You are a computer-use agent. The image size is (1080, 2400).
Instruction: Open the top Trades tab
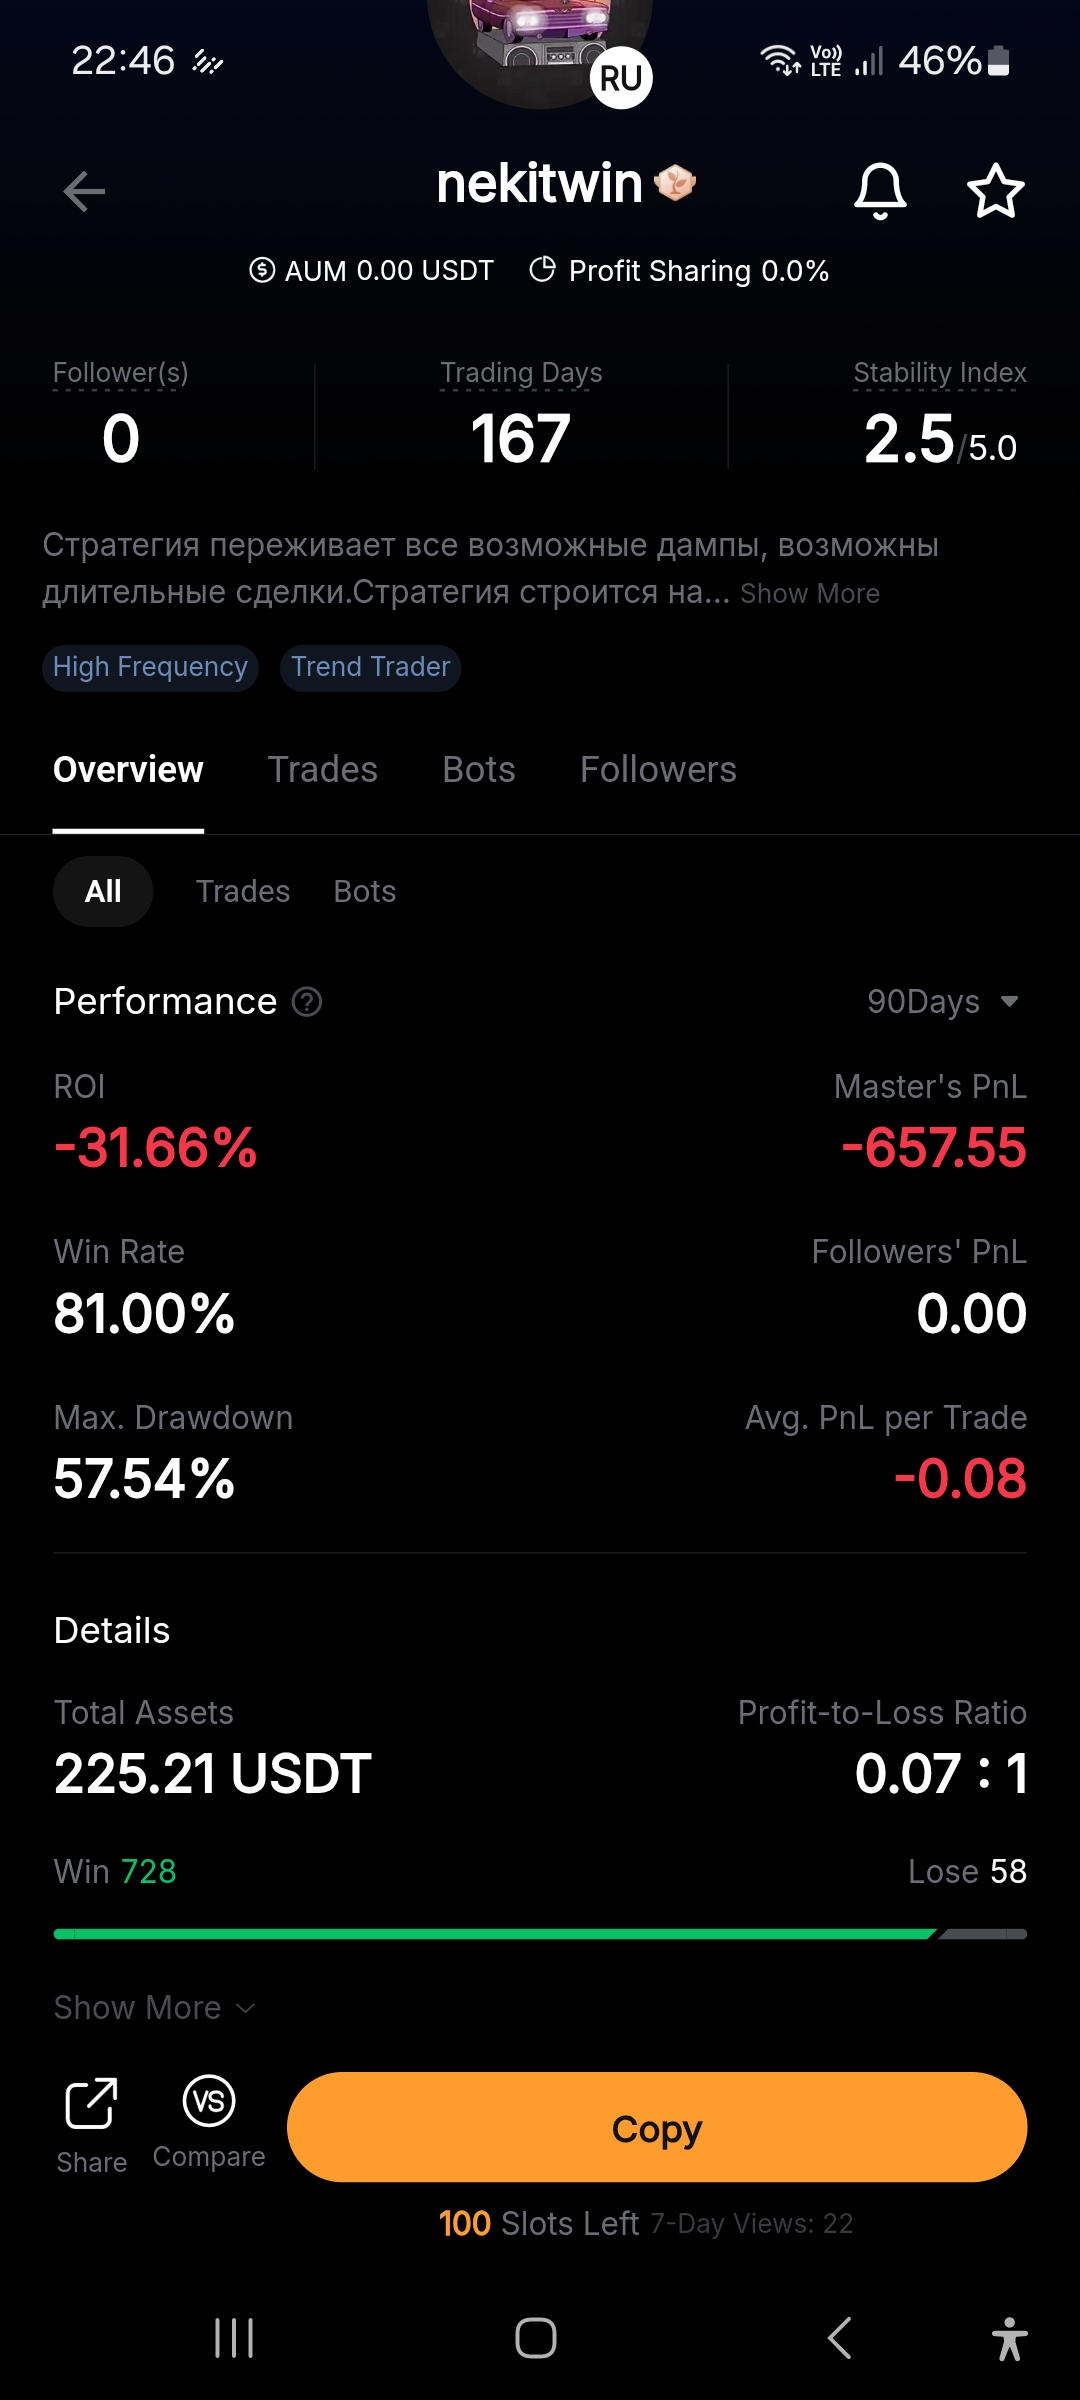coord(323,769)
